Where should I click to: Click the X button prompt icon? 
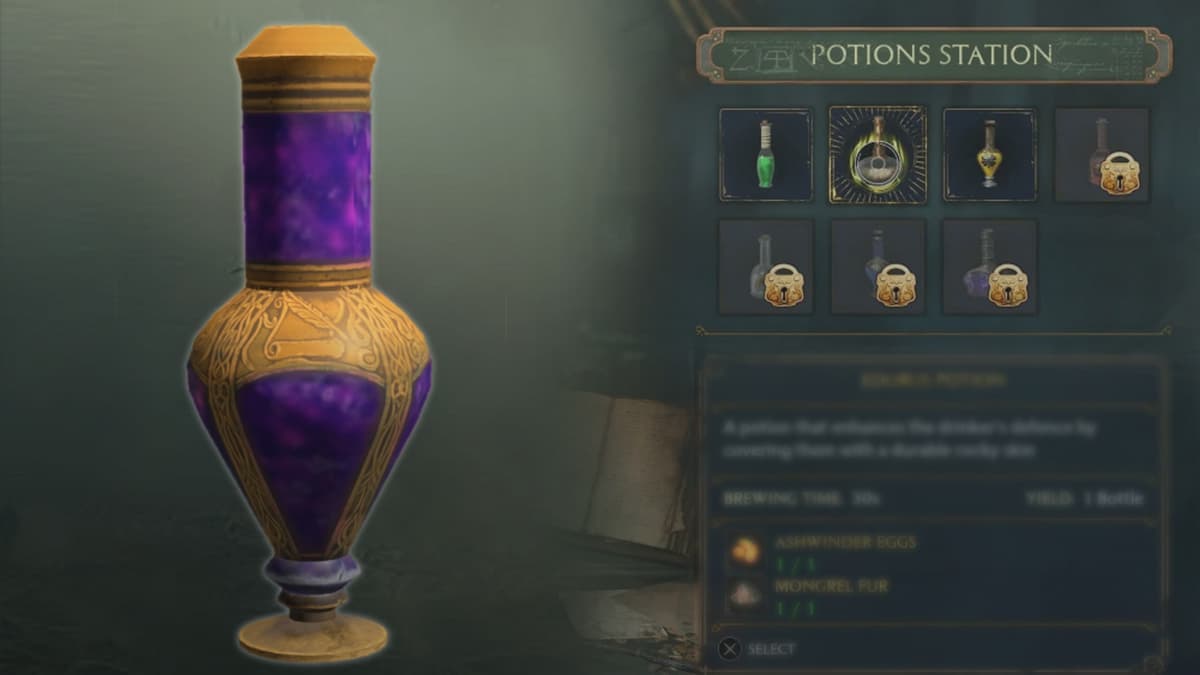[x=729, y=649]
